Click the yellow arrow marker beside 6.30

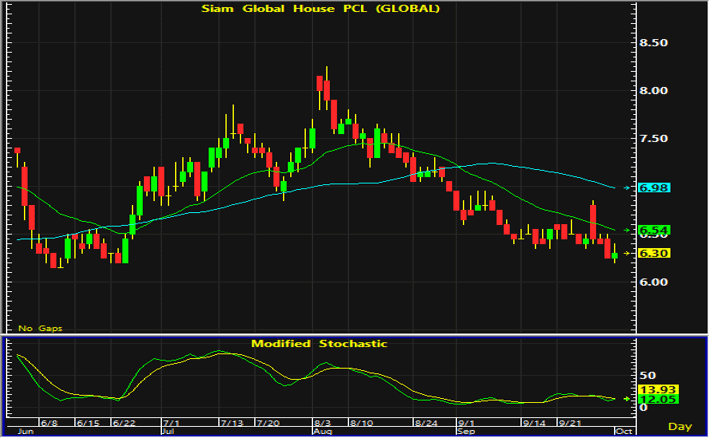627,253
